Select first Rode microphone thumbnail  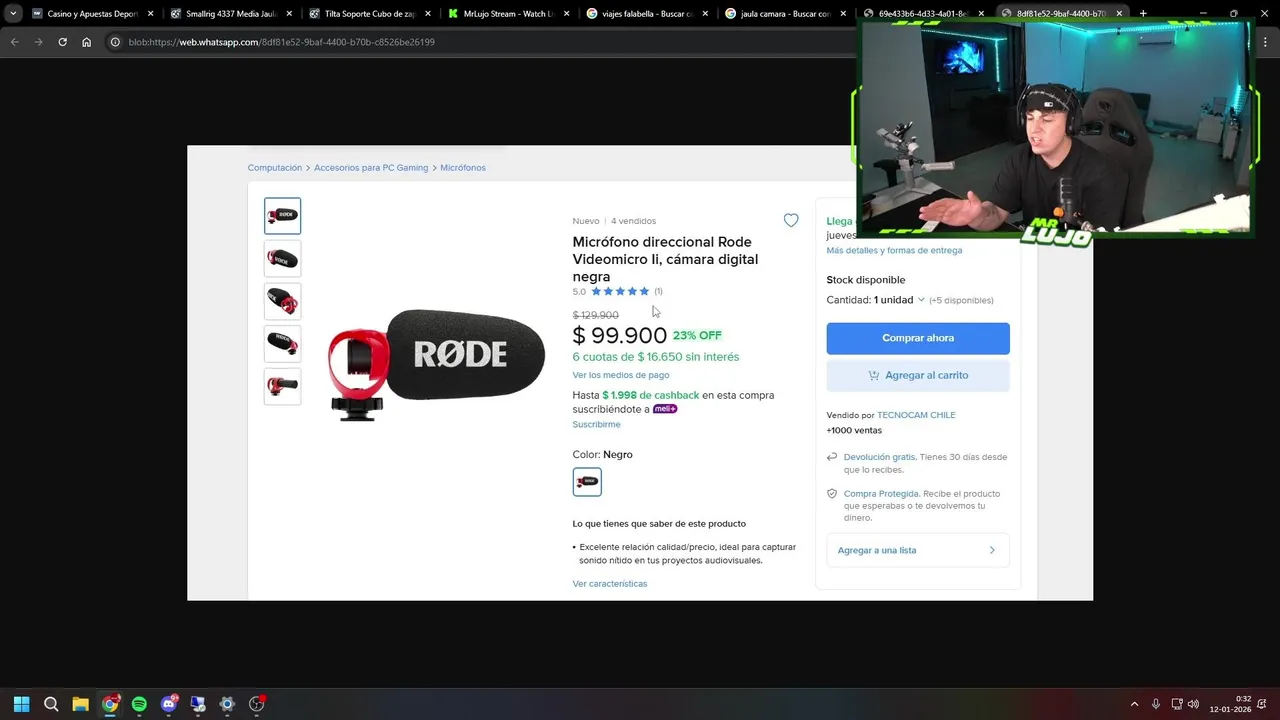(282, 216)
